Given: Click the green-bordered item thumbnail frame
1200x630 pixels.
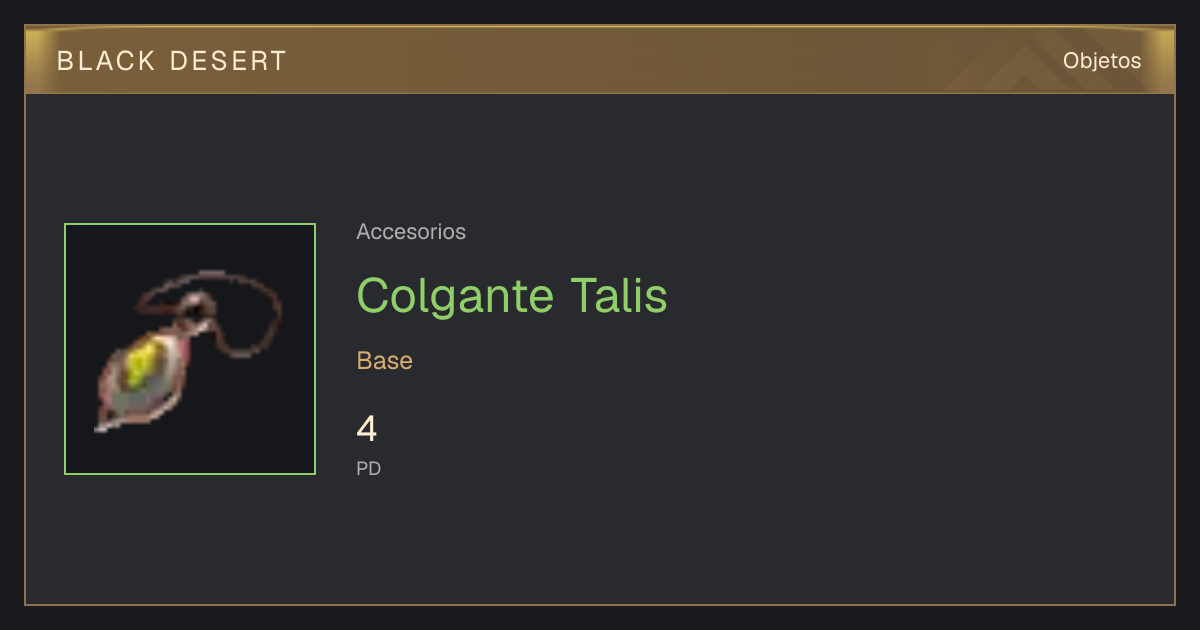Looking at the screenshot, I should tap(190, 349).
